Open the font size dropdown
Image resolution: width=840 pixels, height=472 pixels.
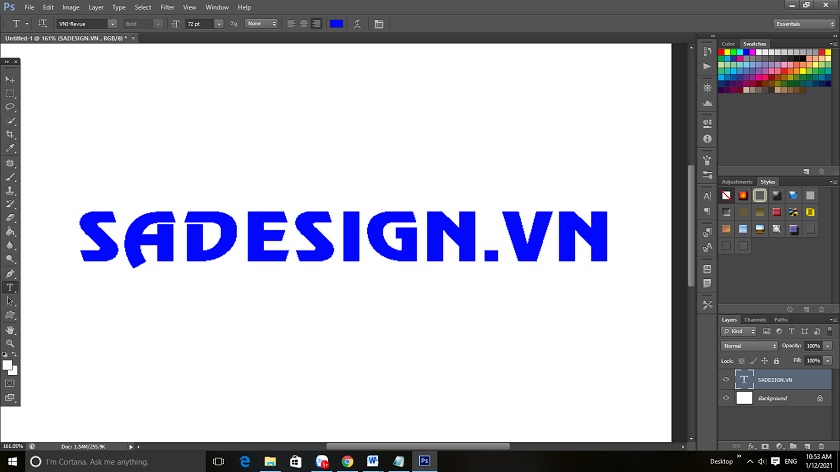(219, 24)
